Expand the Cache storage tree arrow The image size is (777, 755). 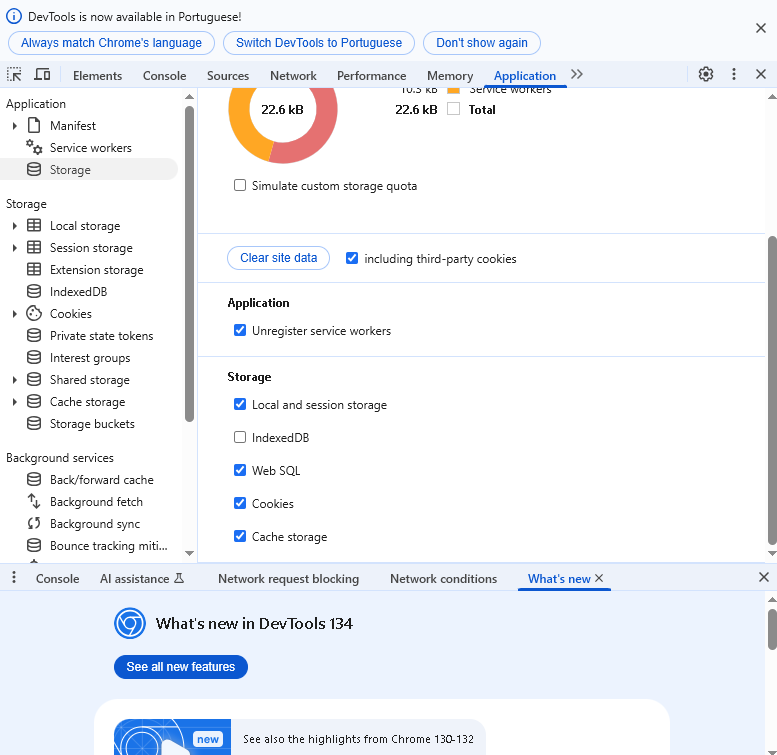pos(14,402)
